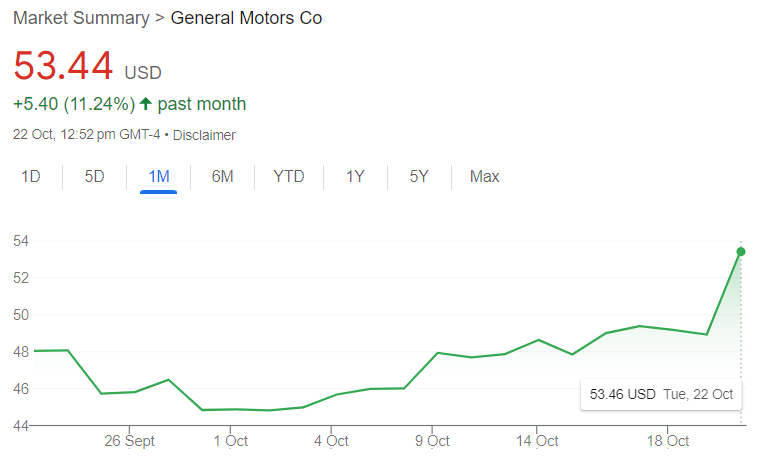Screen dimensions: 775x458
Task: Open the Disclaimer link
Action: 204,135
